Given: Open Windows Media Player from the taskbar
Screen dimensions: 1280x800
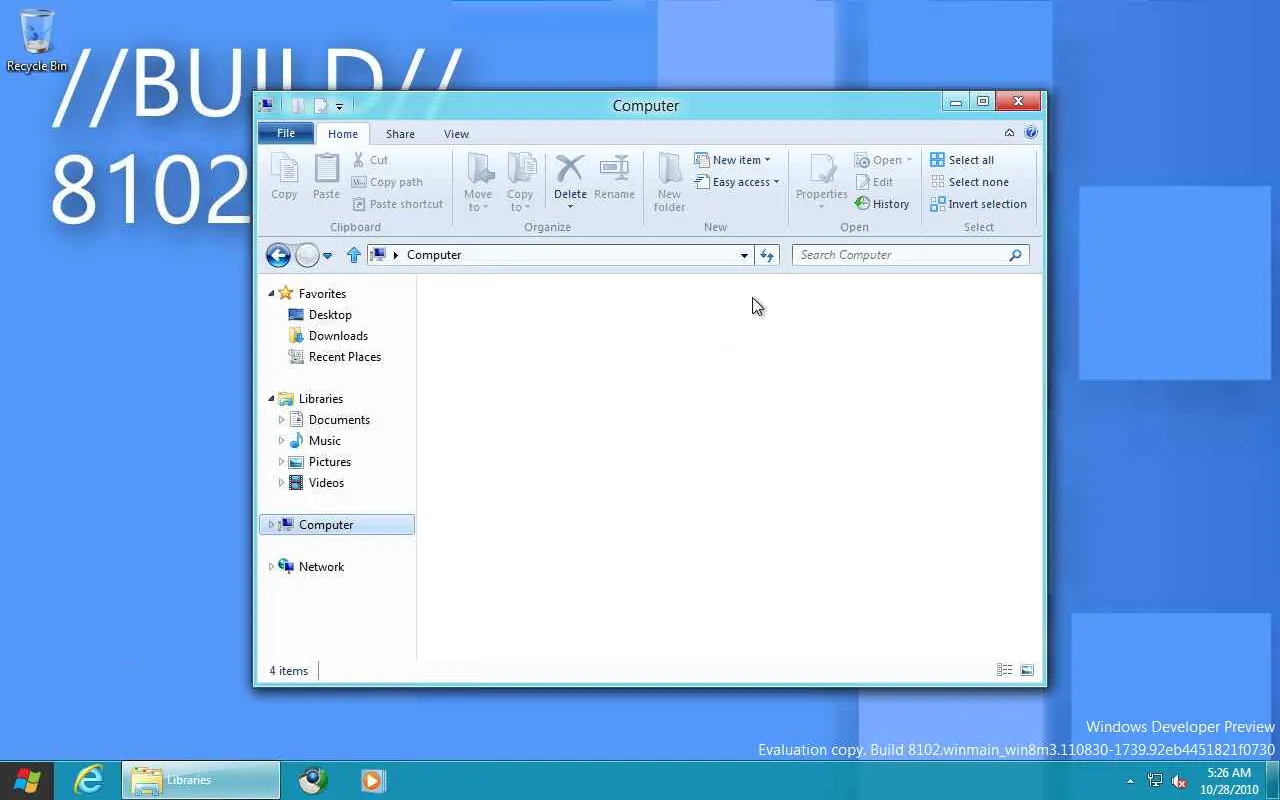Looking at the screenshot, I should pos(372,780).
